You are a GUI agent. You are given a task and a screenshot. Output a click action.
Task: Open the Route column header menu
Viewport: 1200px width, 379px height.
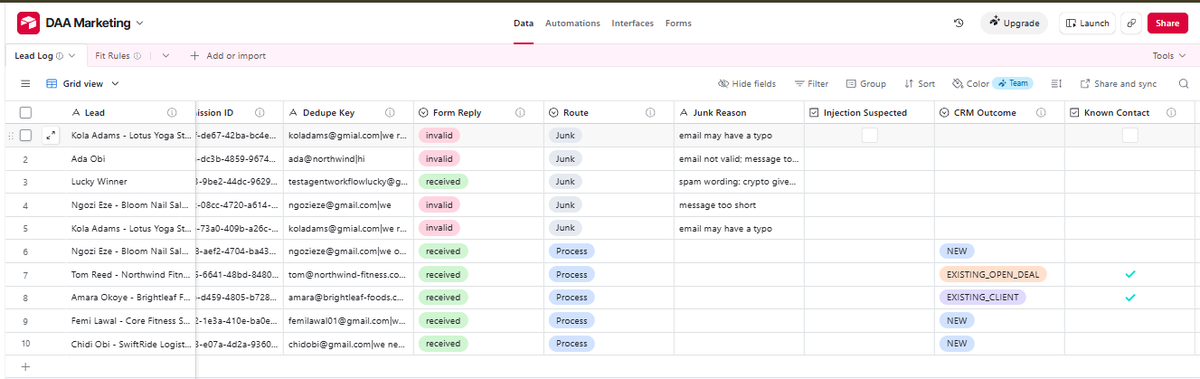pyautogui.click(x=609, y=112)
